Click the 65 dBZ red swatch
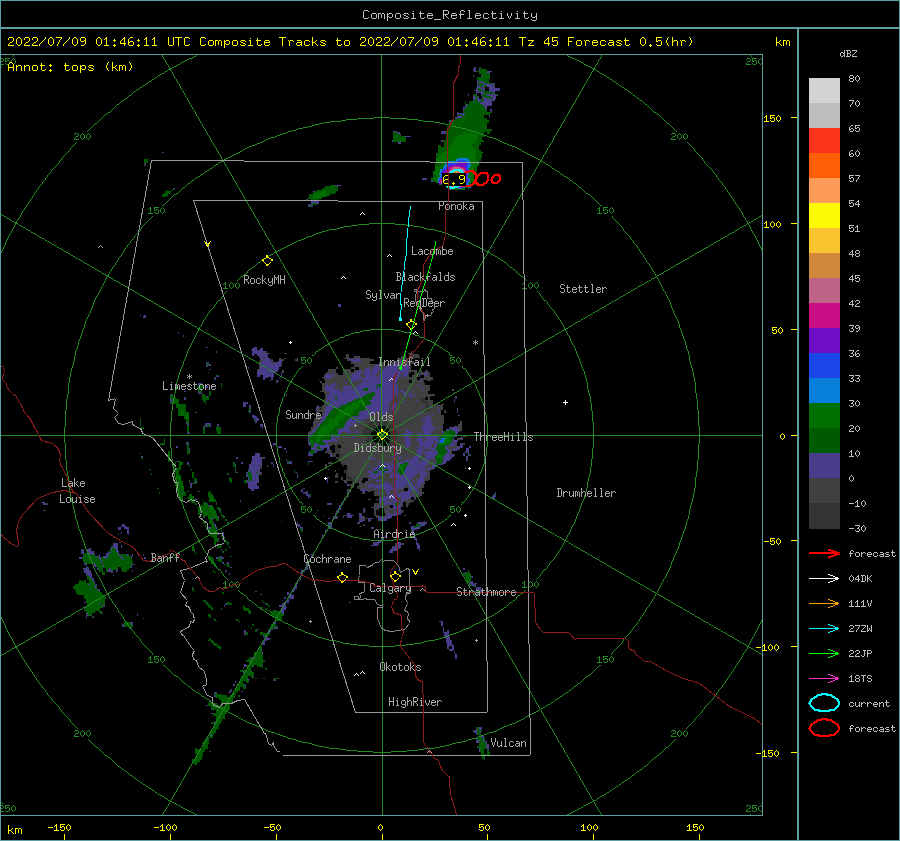The image size is (900, 841). point(824,140)
